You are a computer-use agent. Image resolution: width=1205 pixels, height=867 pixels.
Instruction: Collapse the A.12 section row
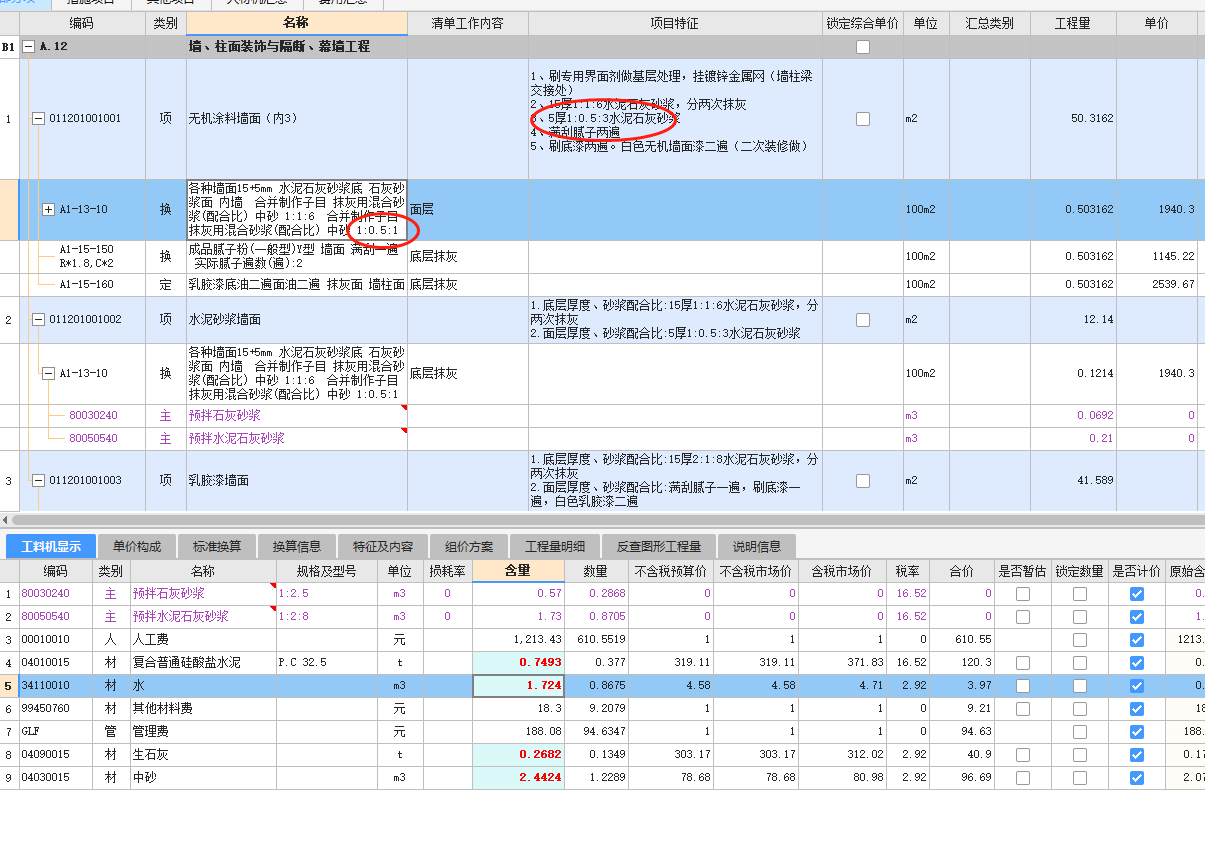pyautogui.click(x=28, y=47)
